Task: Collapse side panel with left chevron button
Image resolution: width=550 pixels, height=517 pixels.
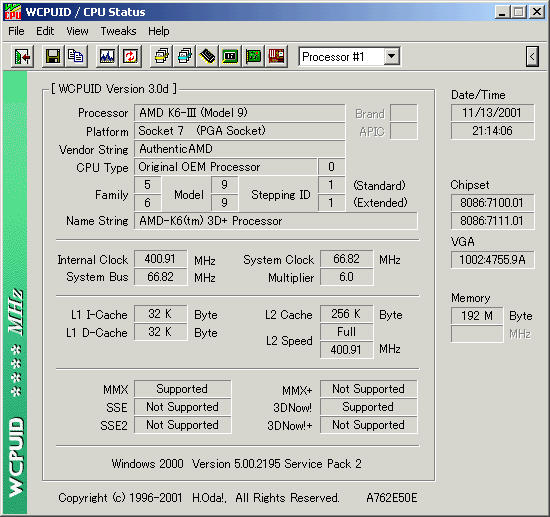Action: [532, 56]
